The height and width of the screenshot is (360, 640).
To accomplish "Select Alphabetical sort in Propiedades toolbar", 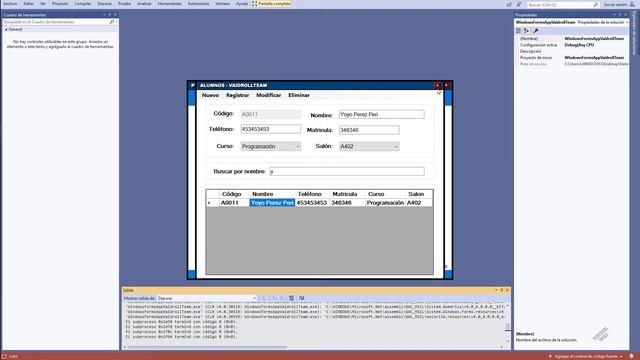I will (x=527, y=31).
